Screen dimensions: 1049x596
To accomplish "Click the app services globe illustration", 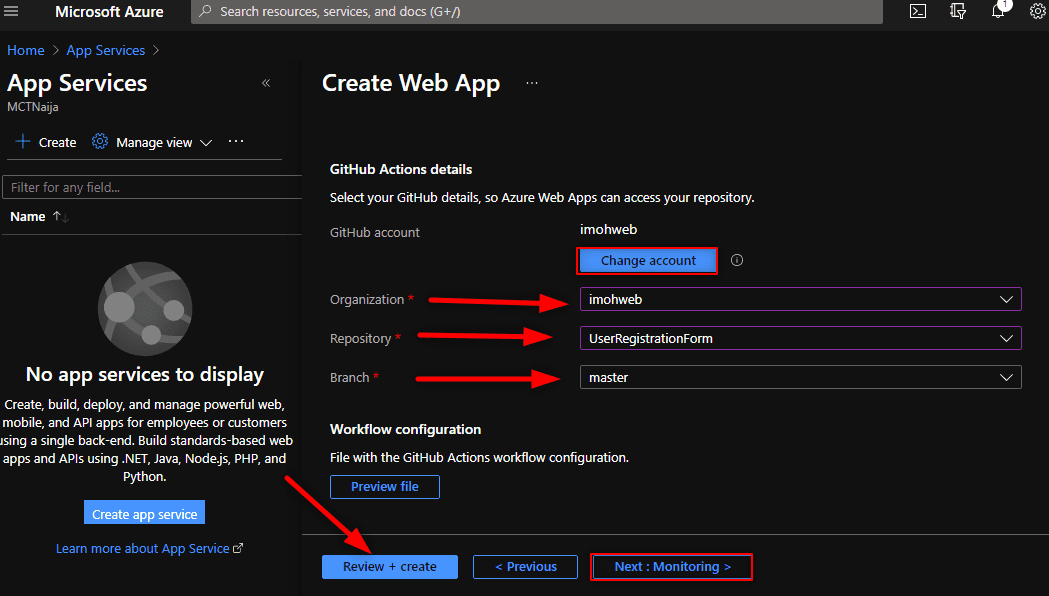I will (x=145, y=308).
